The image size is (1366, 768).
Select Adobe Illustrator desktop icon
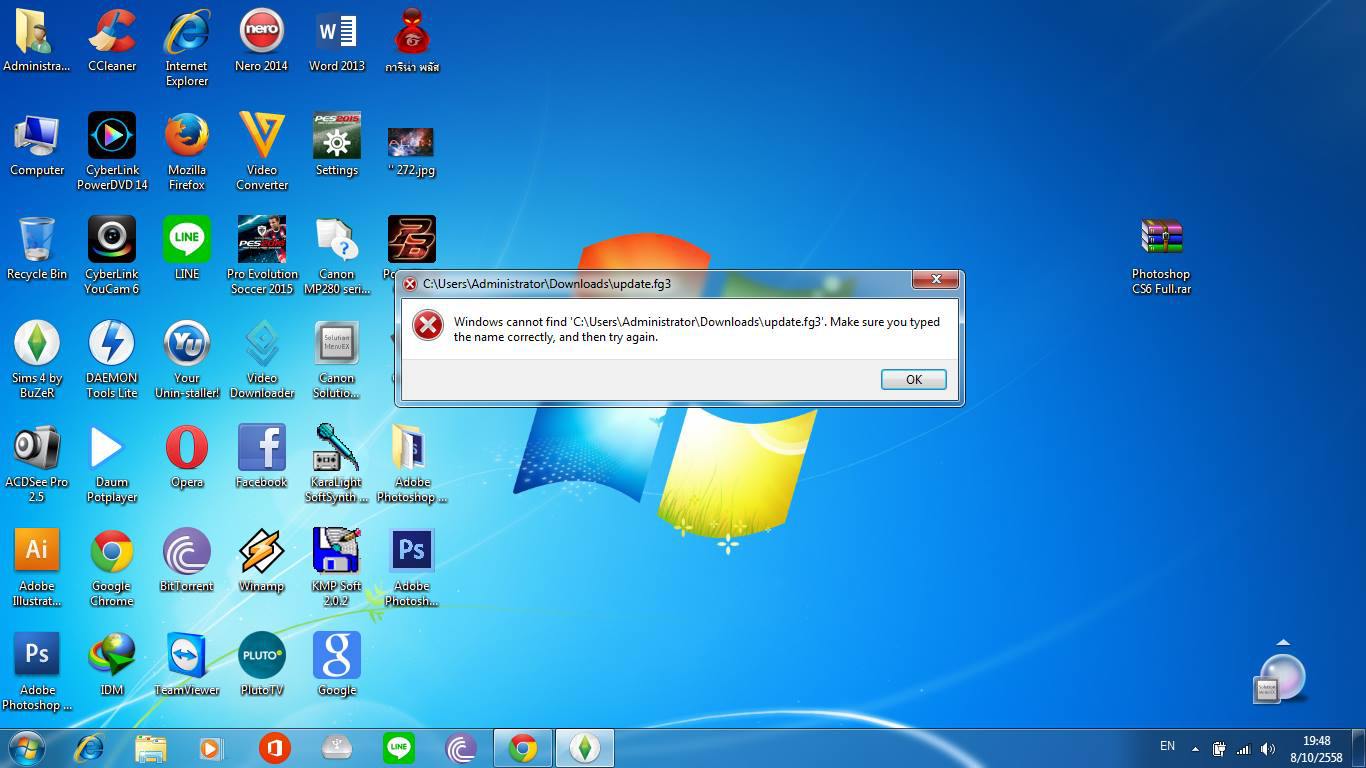pyautogui.click(x=37, y=568)
